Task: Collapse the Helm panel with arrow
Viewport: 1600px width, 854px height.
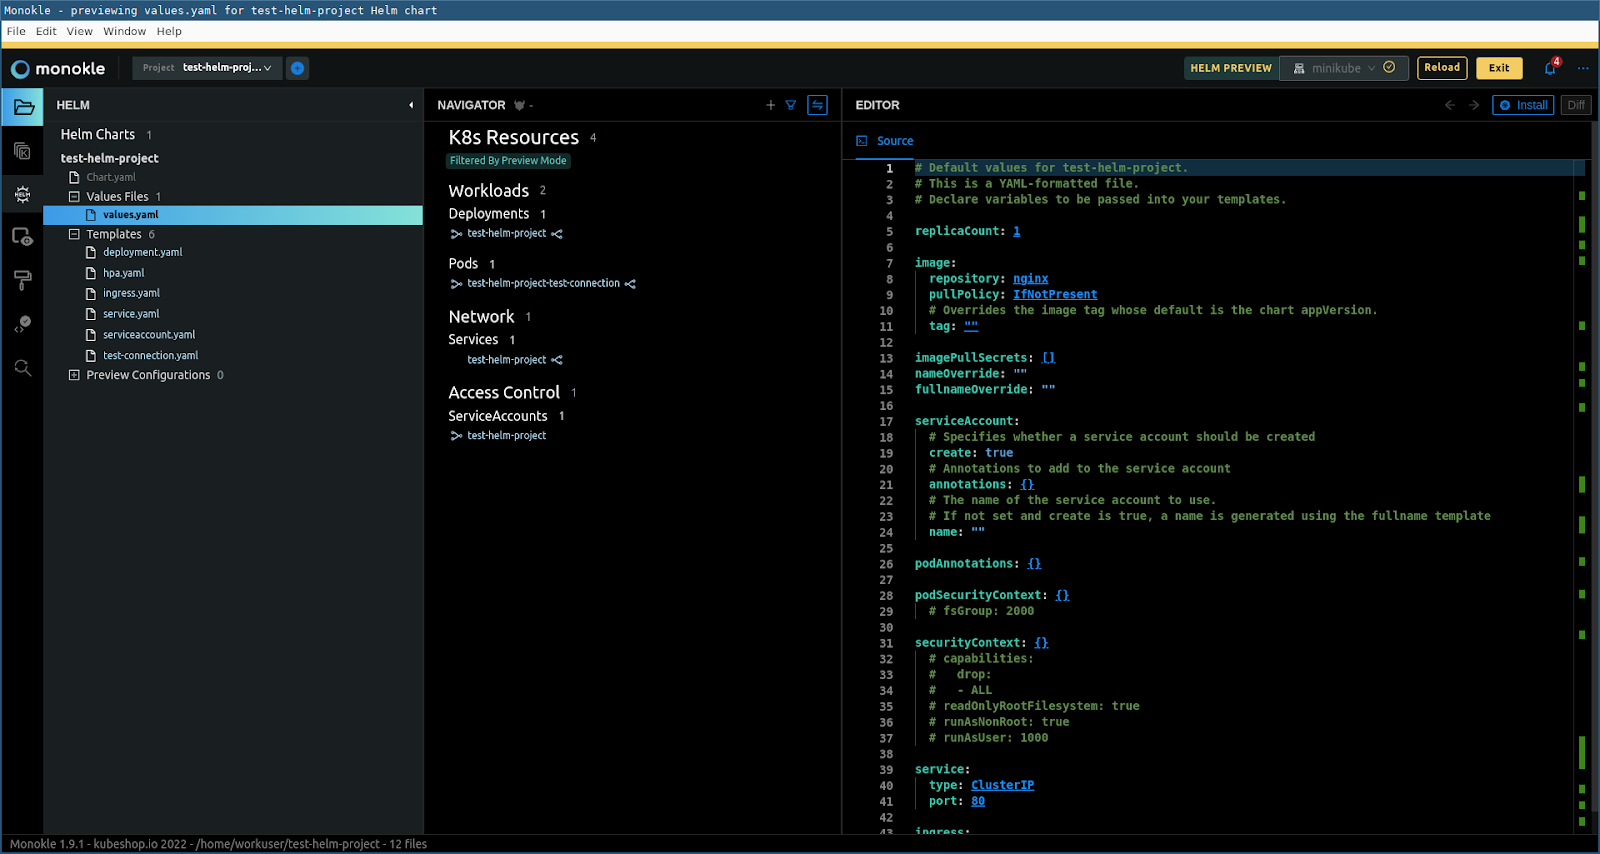Action: coord(411,105)
